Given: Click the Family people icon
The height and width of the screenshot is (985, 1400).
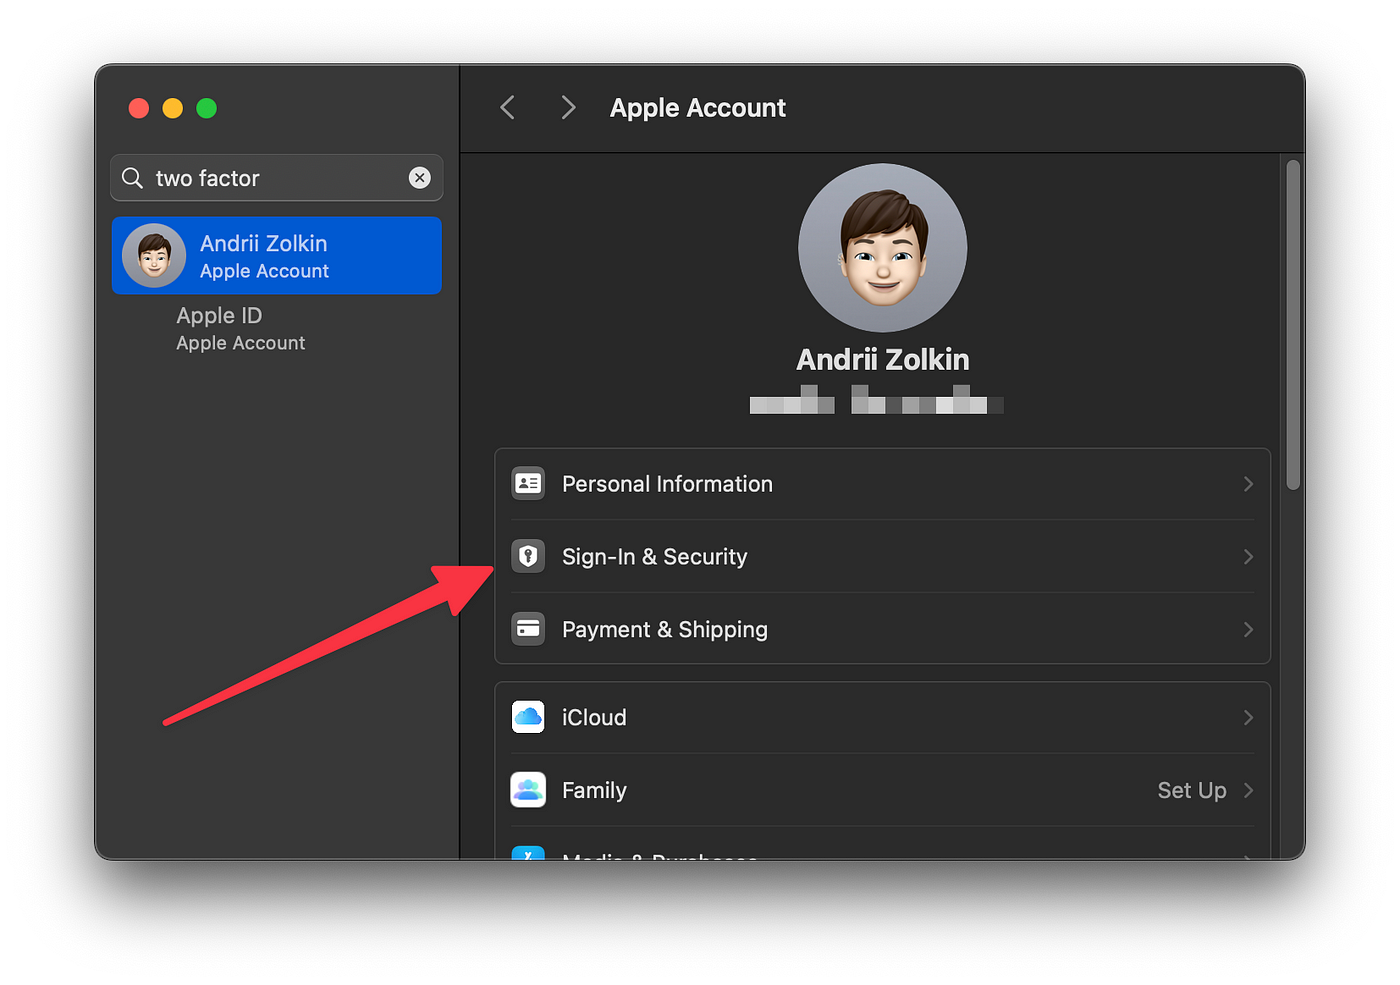Looking at the screenshot, I should [528, 790].
